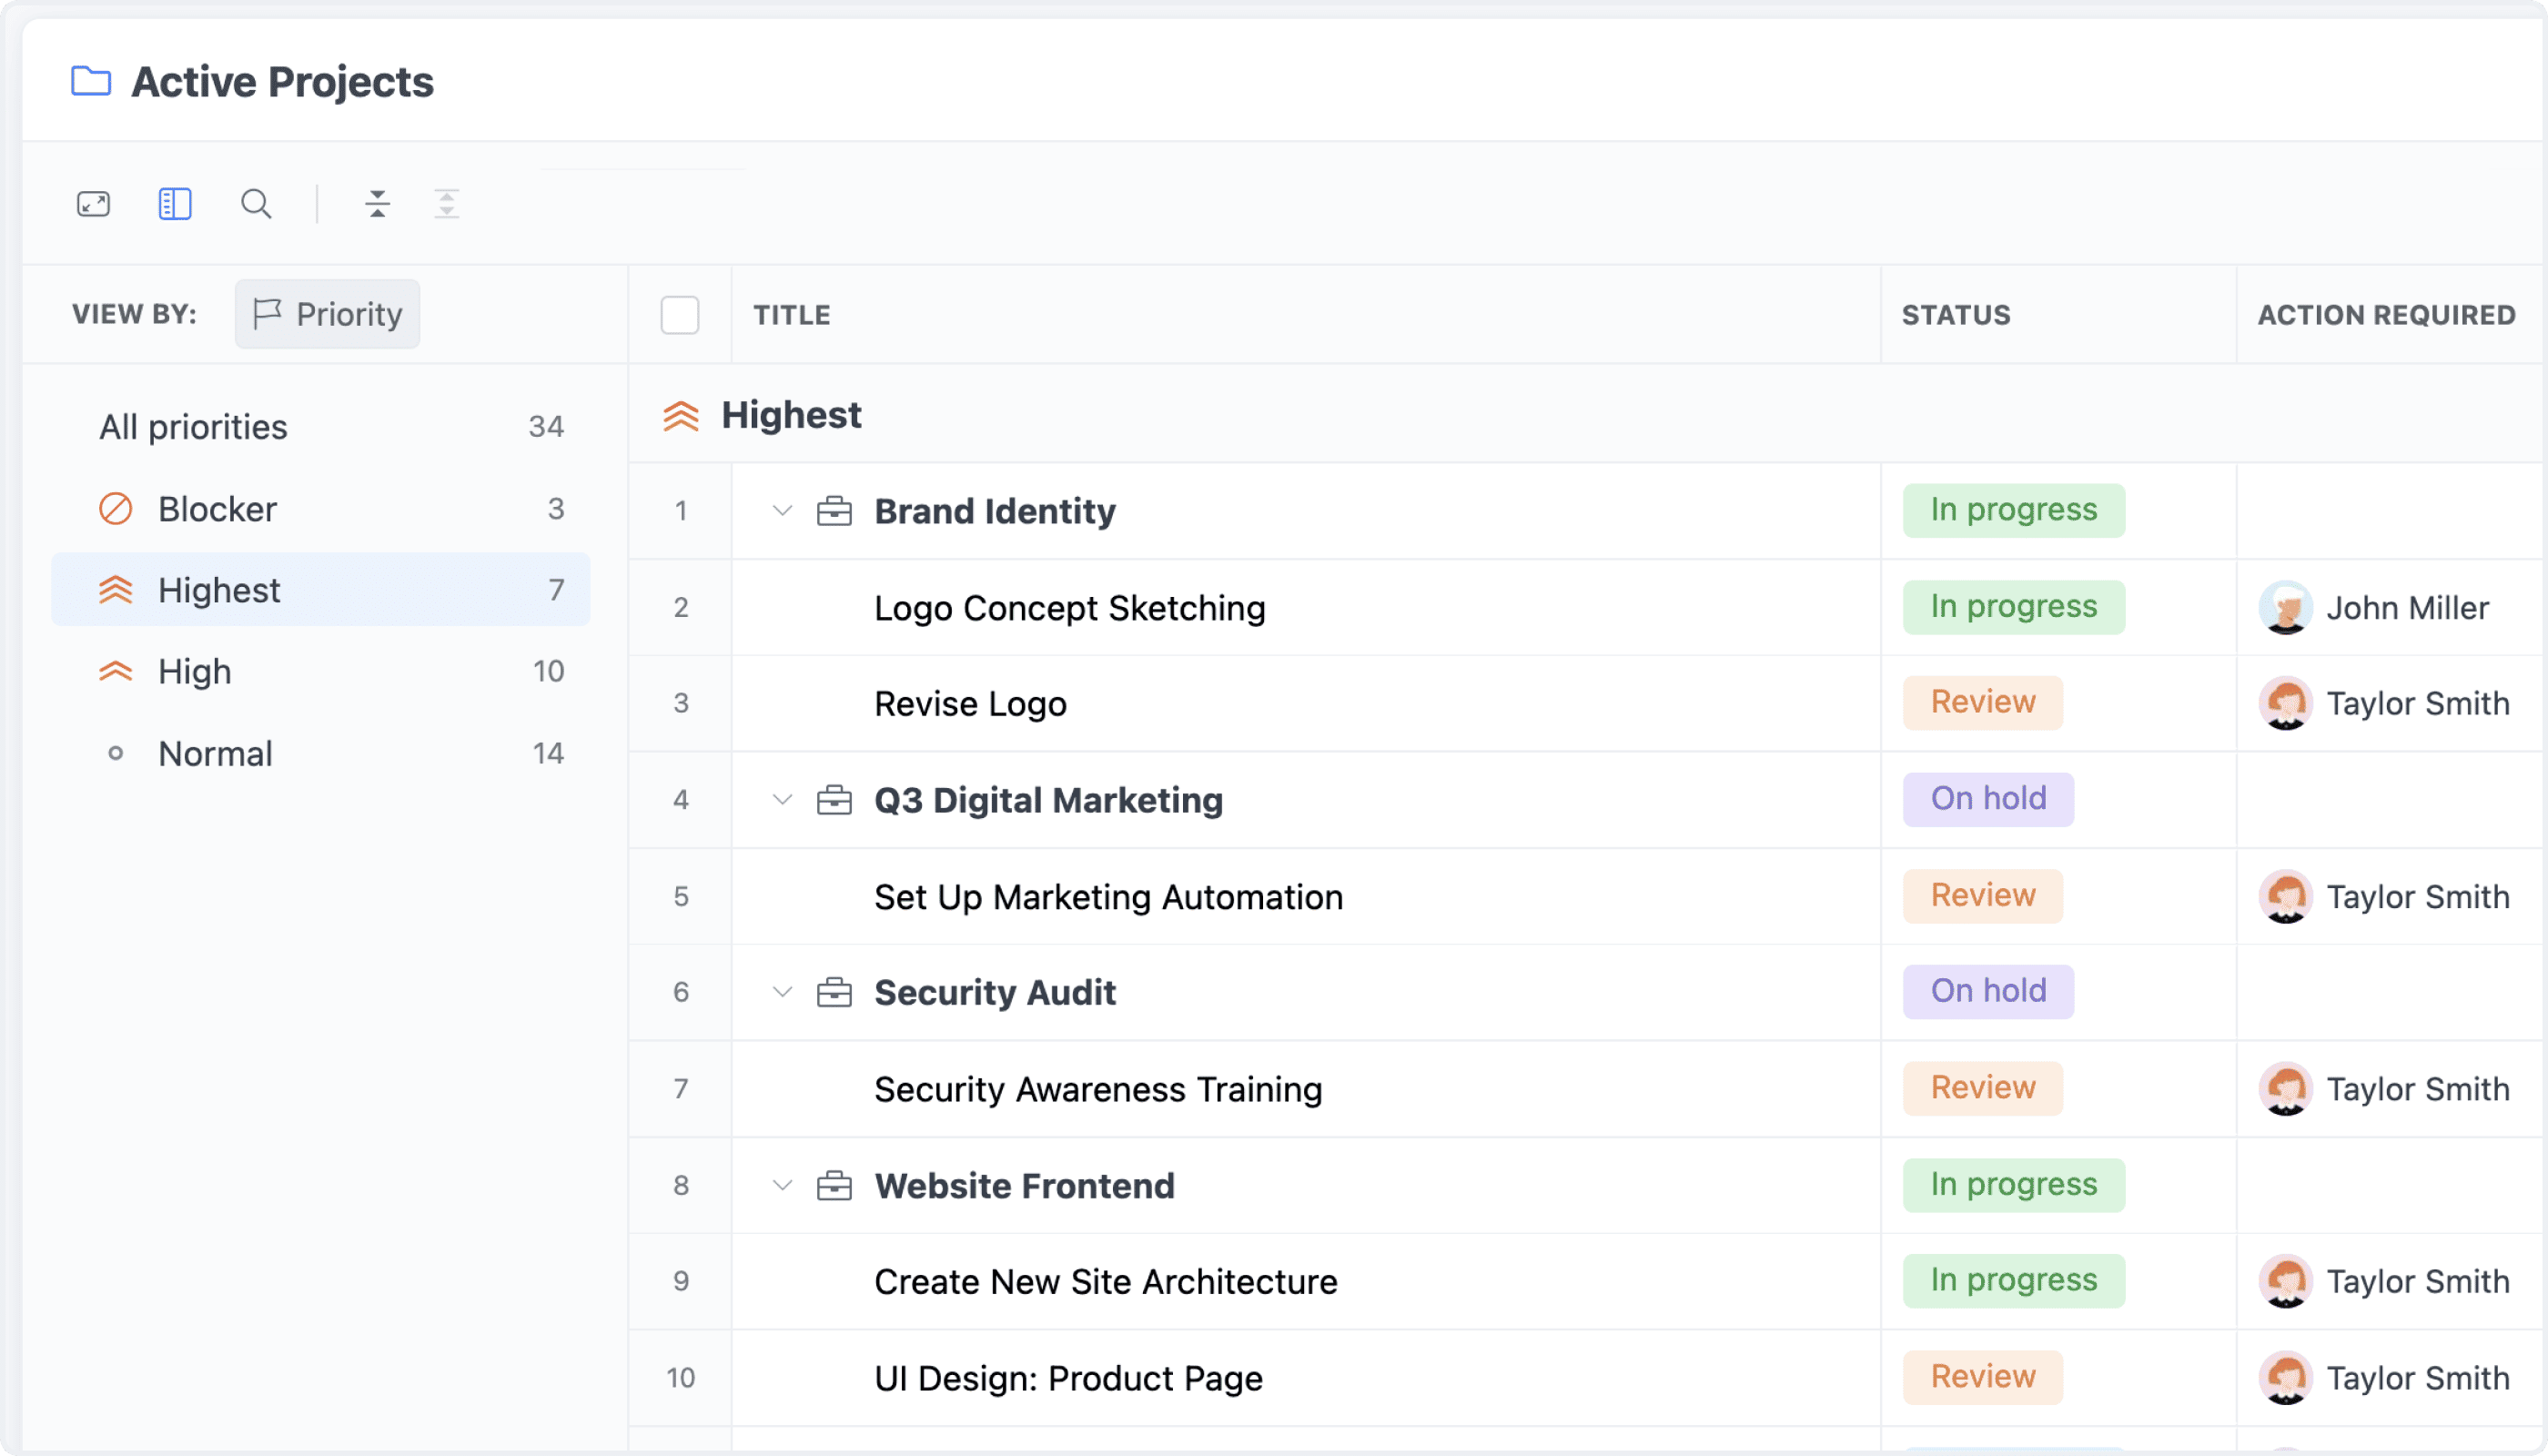2548x1456 pixels.
Task: Click the expand all rows icon
Action: (447, 204)
